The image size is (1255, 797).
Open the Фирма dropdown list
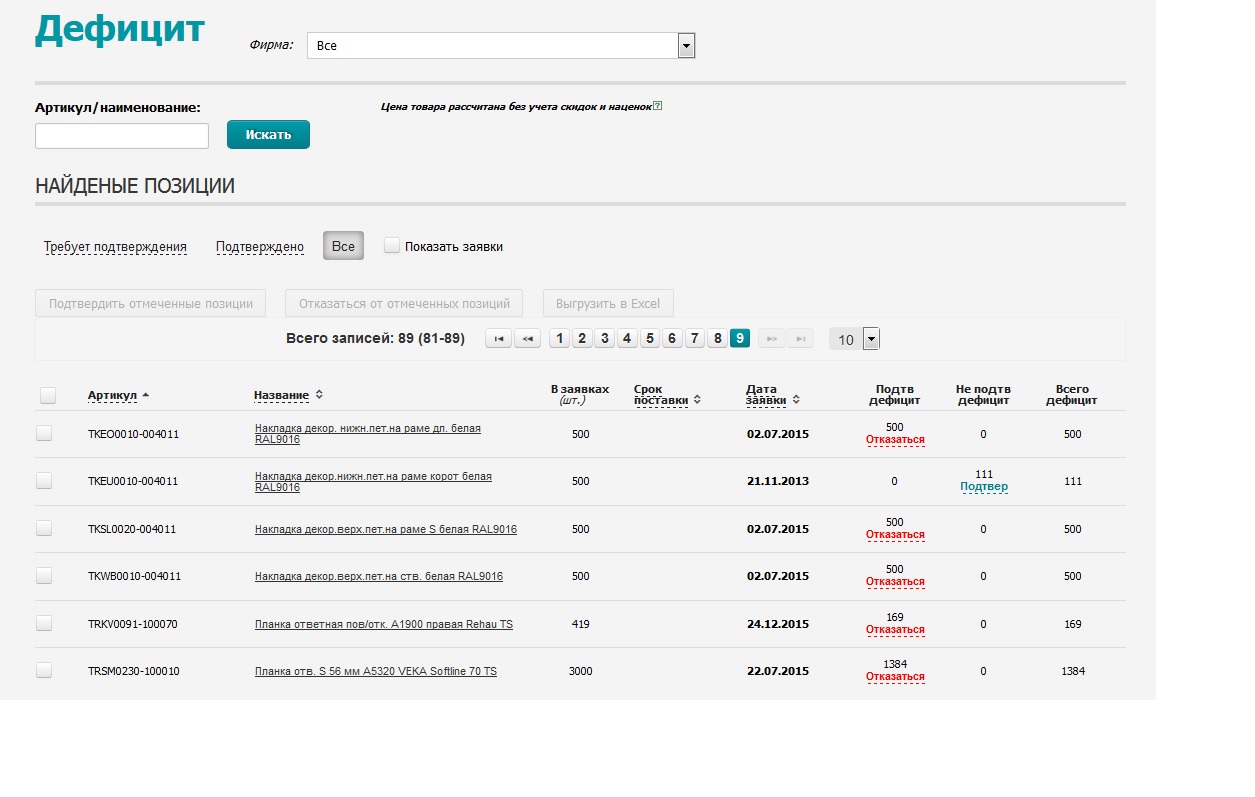pos(686,46)
